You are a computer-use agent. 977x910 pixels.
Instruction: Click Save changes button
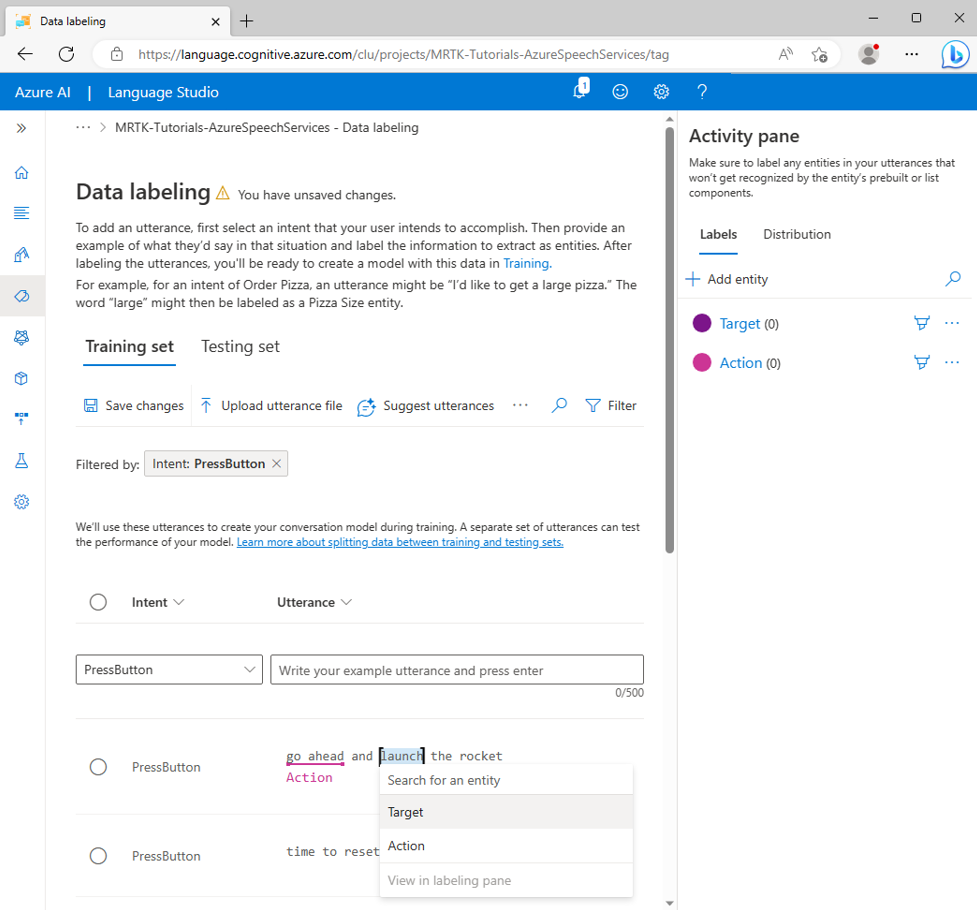[134, 406]
